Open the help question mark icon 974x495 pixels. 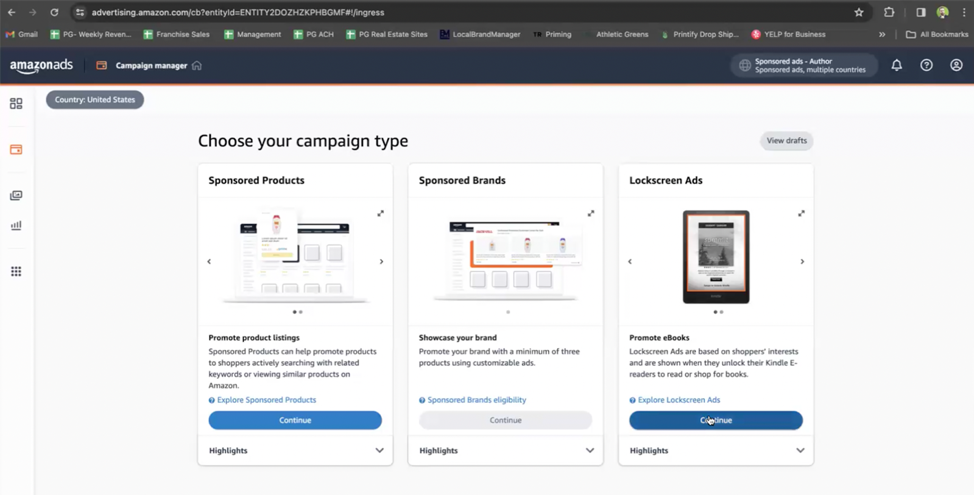pos(926,65)
